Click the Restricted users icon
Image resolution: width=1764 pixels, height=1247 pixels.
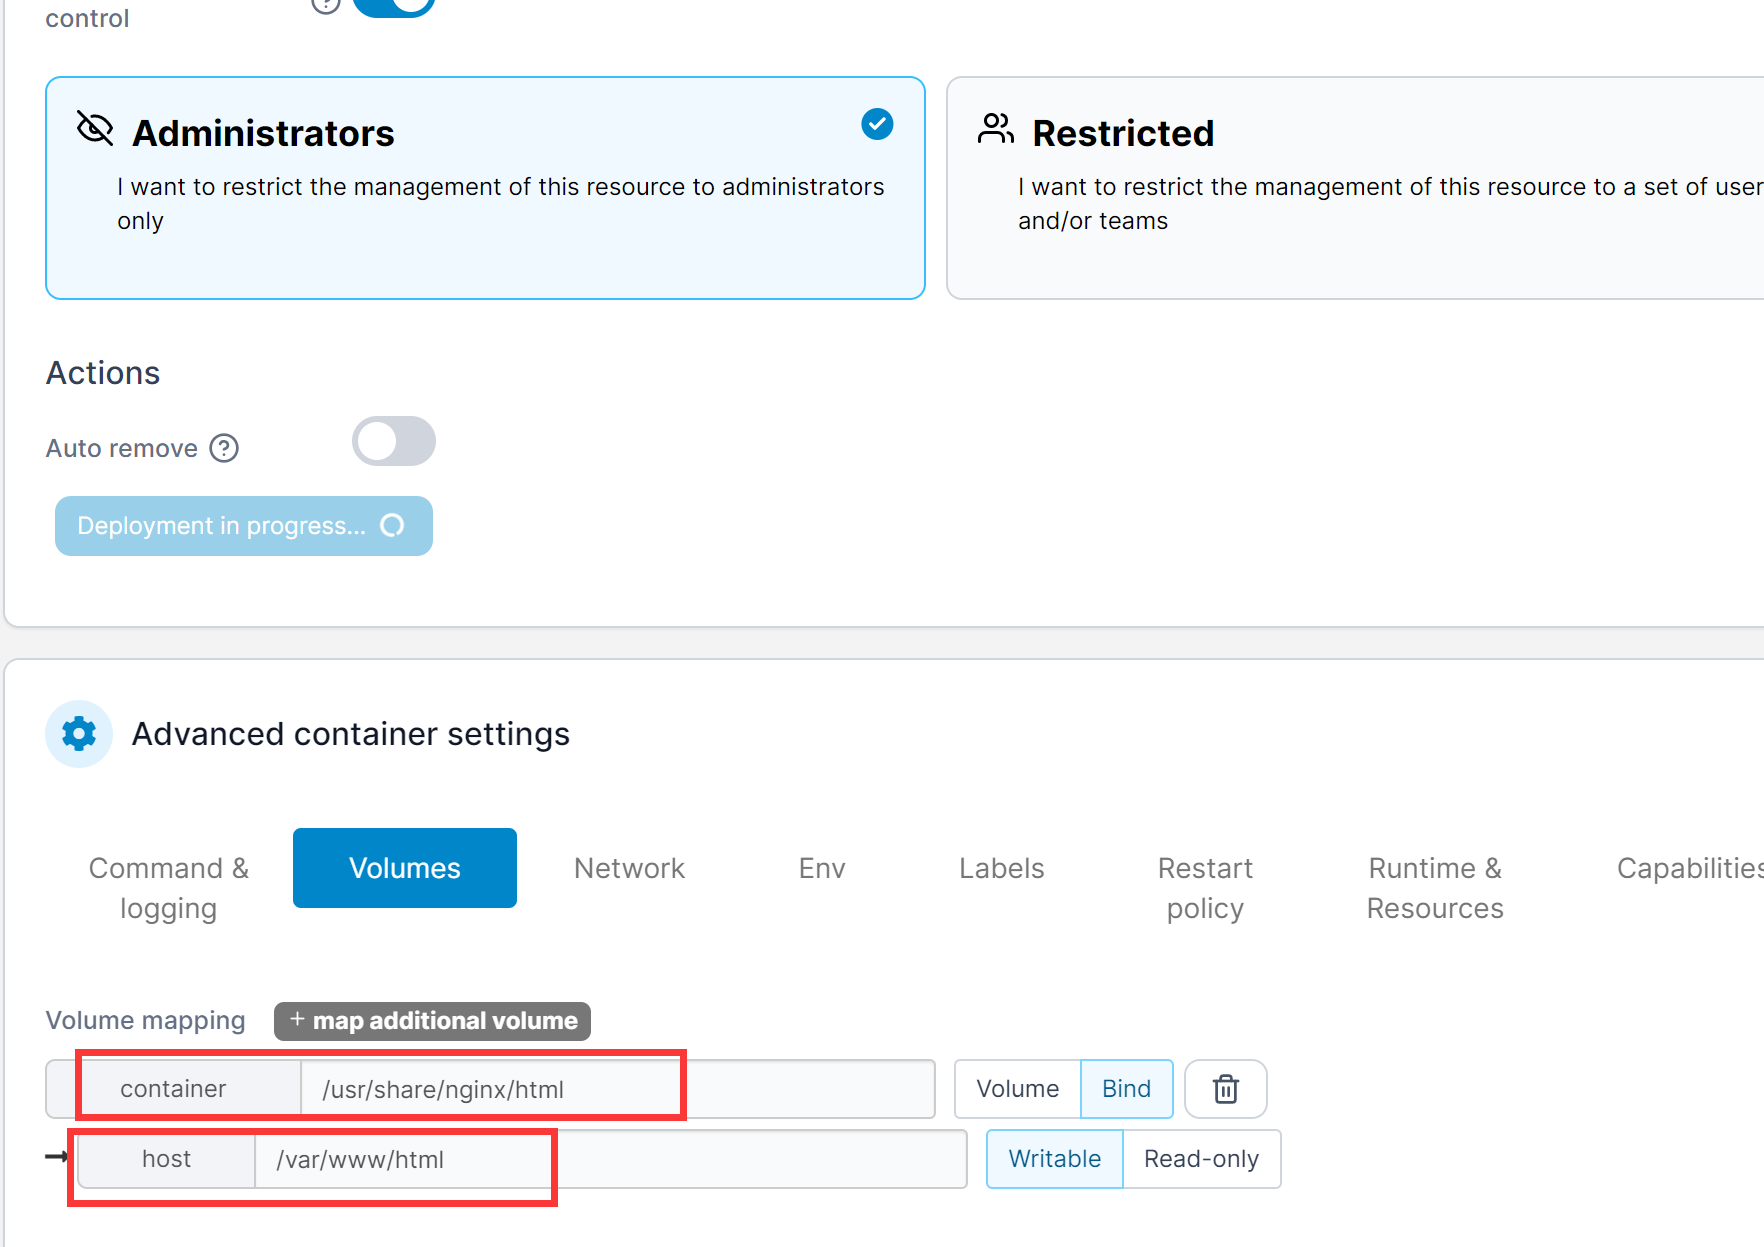click(995, 129)
